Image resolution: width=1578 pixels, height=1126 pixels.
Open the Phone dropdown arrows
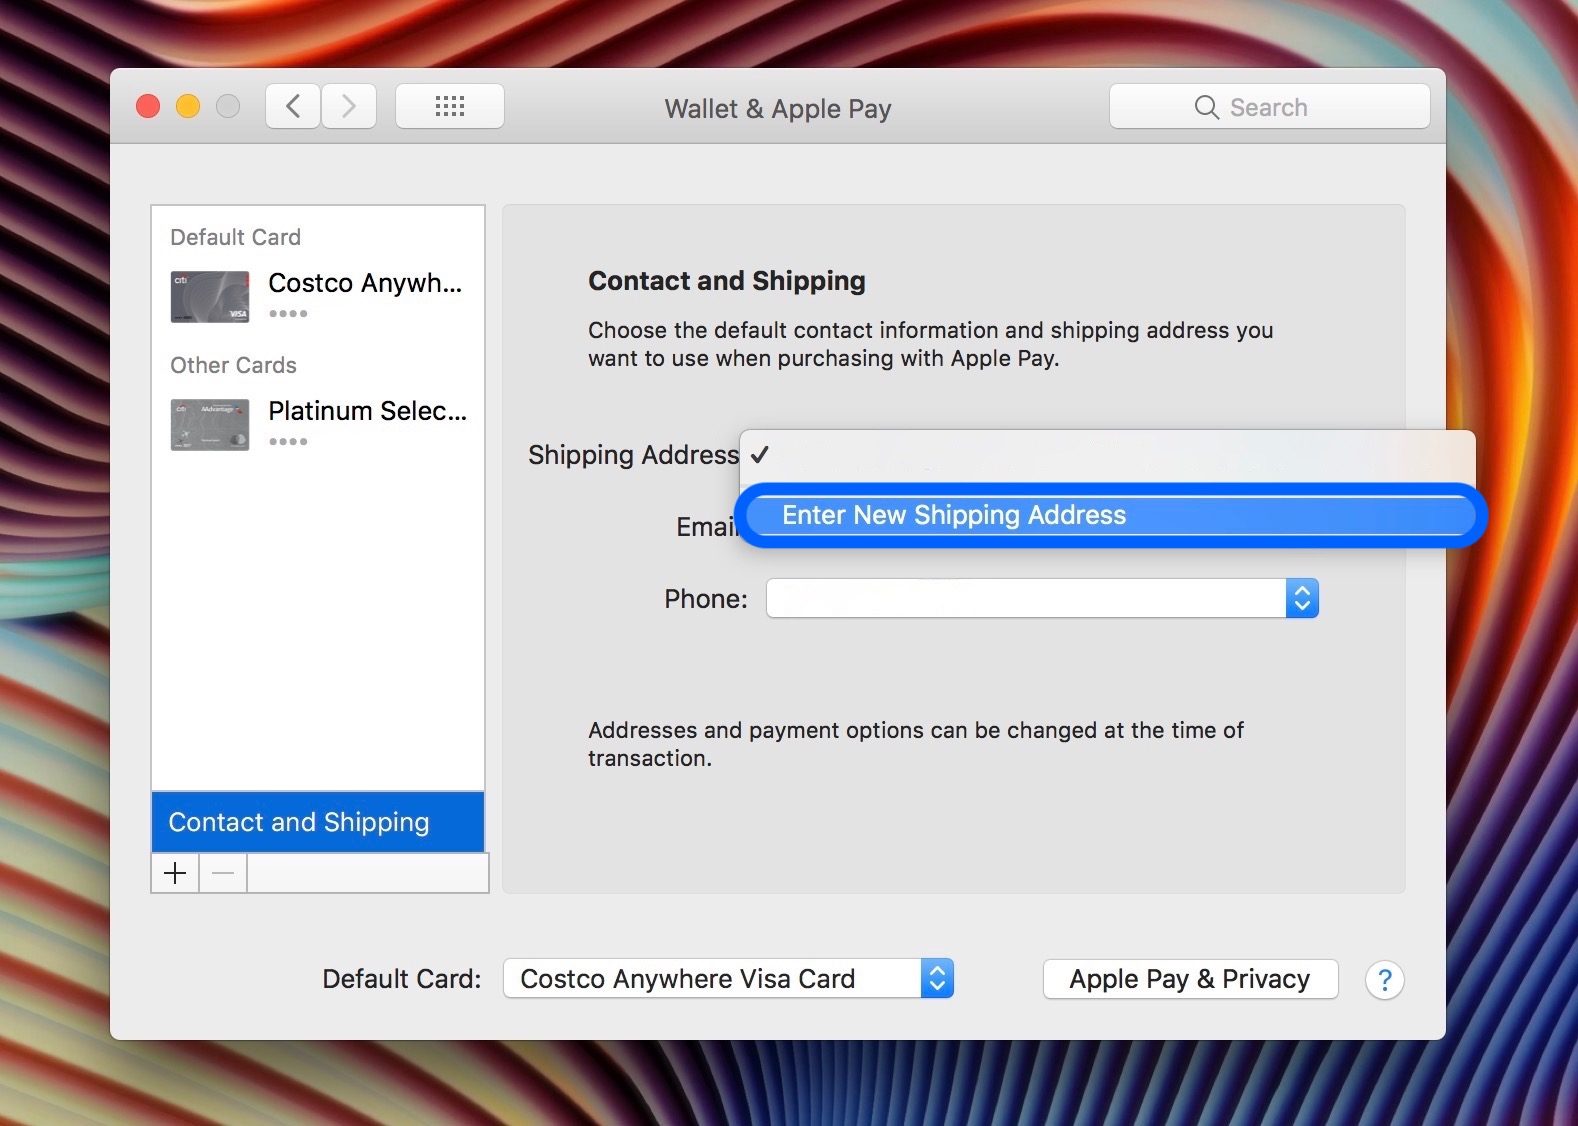pyautogui.click(x=1302, y=598)
